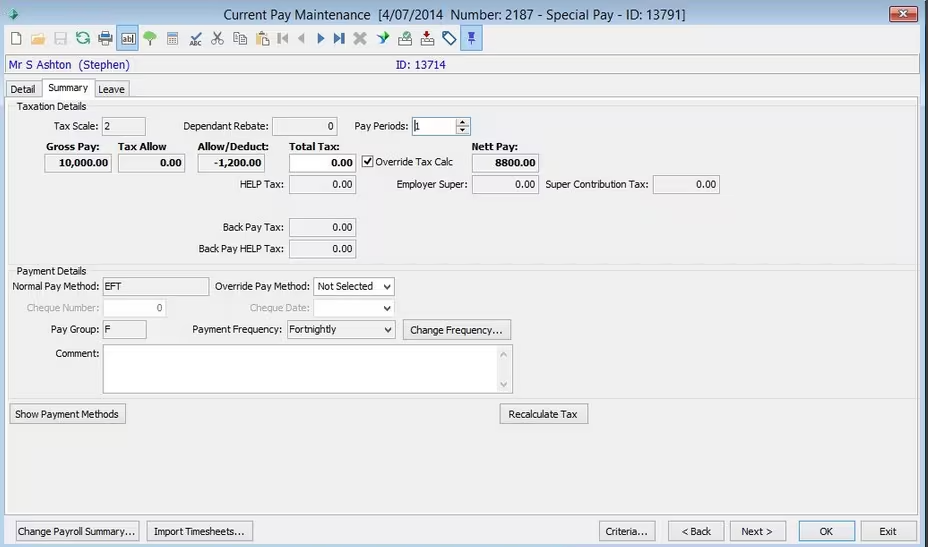This screenshot has height=547, width=928.
Task: Click the Recalculate Tax button
Action: pyautogui.click(x=543, y=414)
